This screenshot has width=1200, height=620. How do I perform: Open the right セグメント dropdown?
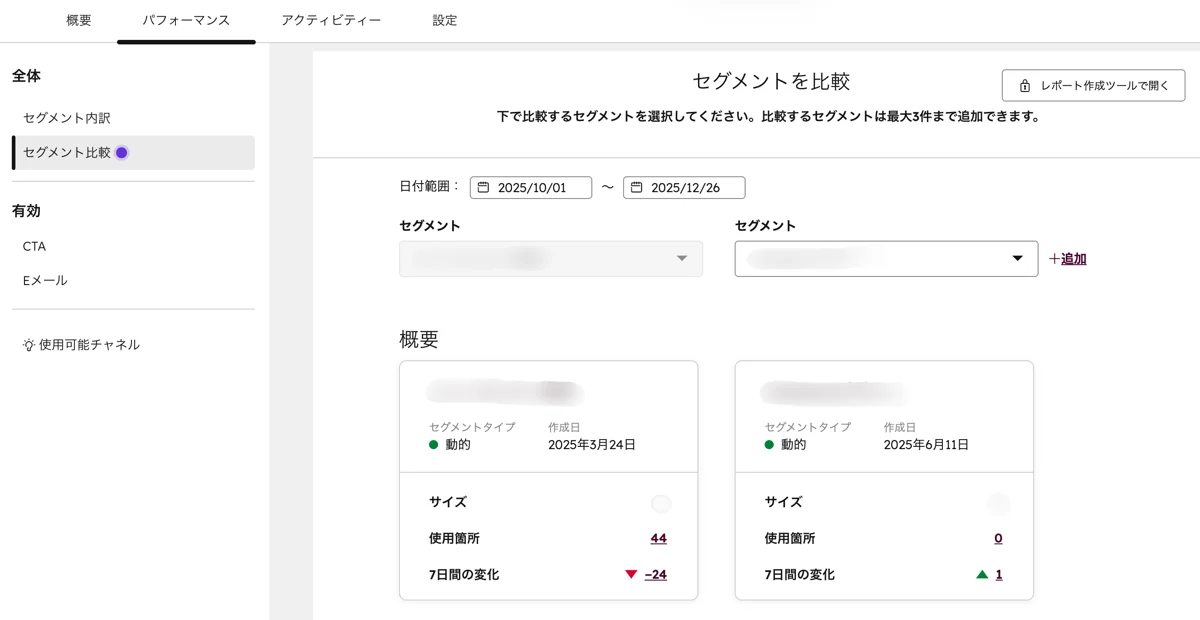pyautogui.click(x=885, y=258)
